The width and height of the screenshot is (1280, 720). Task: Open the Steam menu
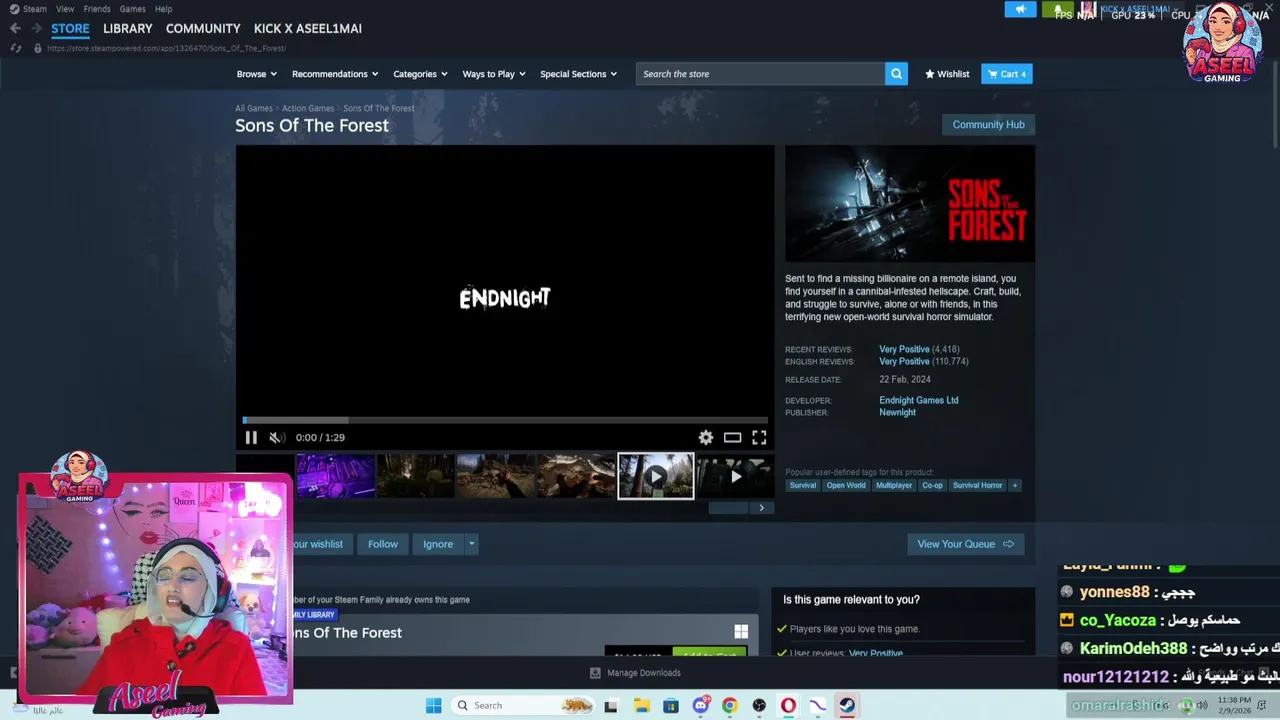pyautogui.click(x=35, y=9)
